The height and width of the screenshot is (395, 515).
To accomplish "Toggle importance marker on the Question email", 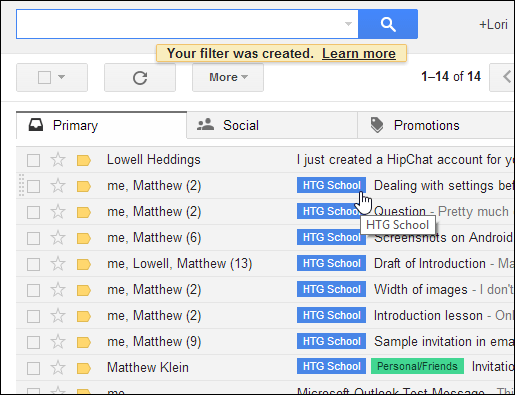I will coord(83,212).
